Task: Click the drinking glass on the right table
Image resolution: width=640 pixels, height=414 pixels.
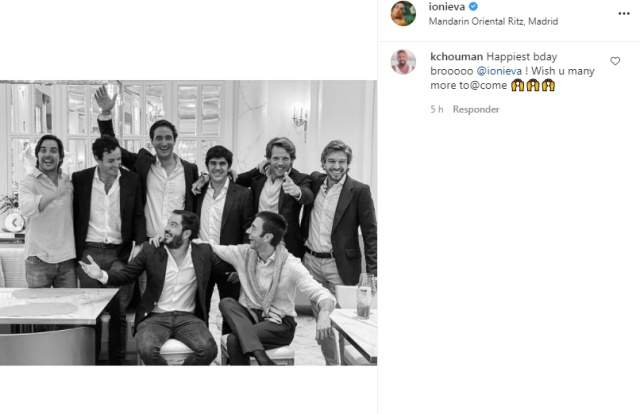Action: coord(363,297)
